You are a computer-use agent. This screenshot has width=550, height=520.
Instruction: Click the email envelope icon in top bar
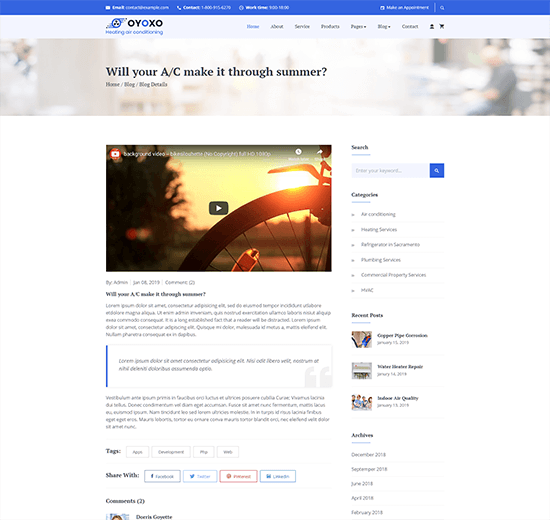[x=108, y=8]
